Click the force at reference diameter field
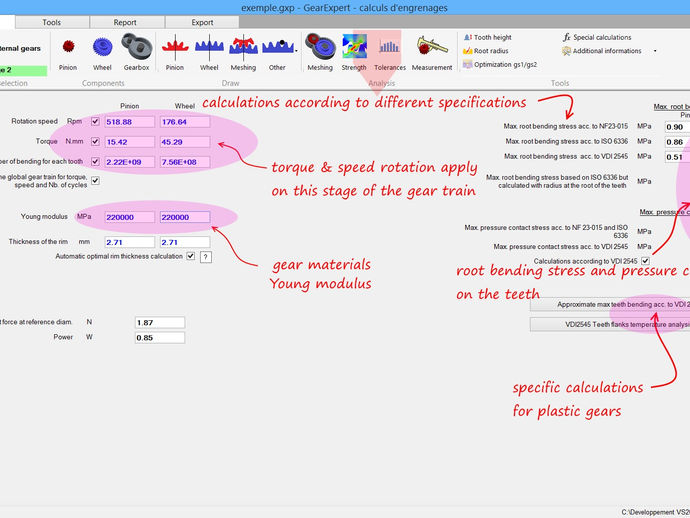 coord(160,323)
